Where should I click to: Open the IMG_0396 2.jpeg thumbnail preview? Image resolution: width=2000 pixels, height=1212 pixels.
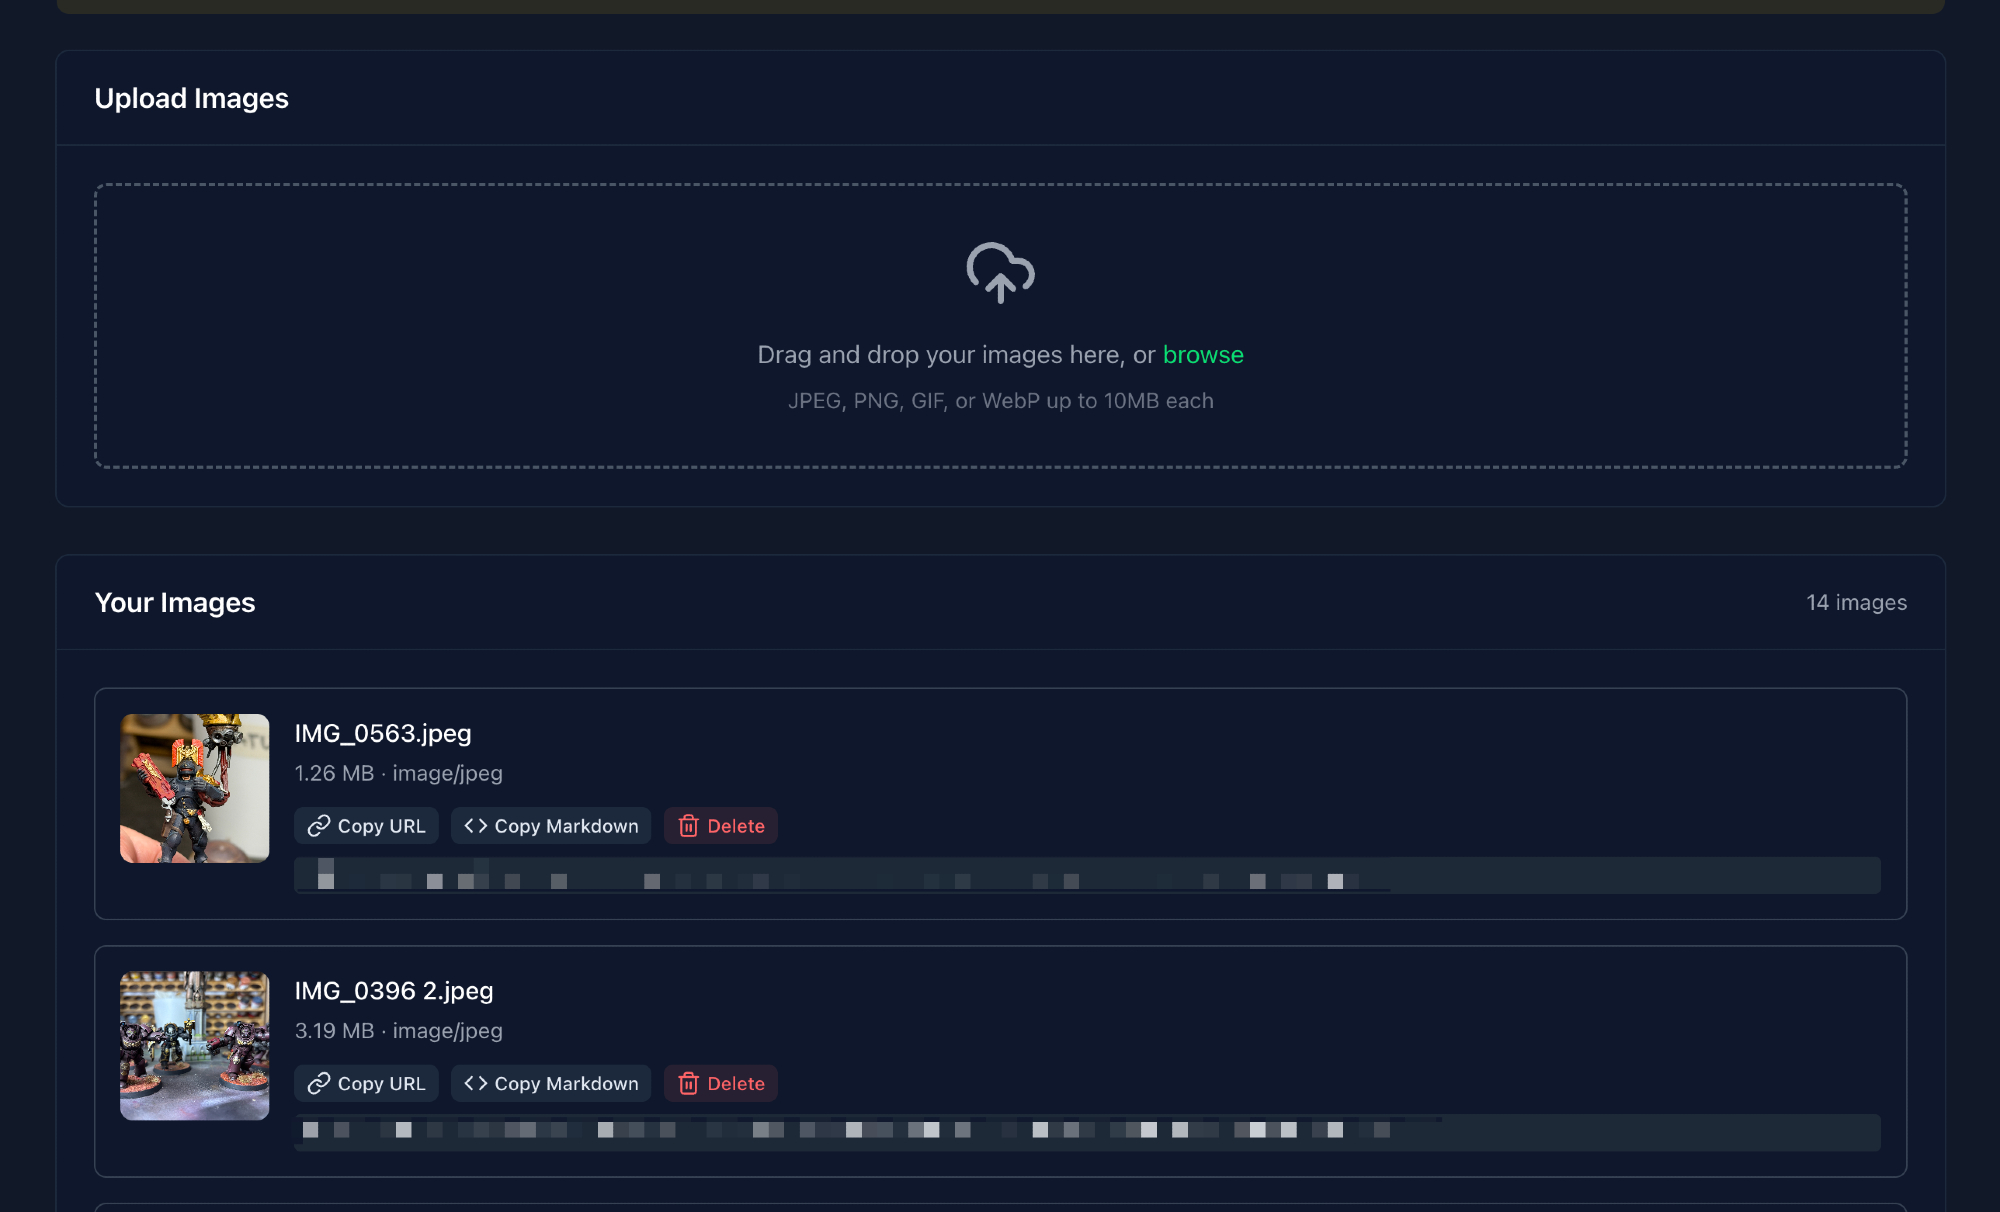[x=194, y=1045]
